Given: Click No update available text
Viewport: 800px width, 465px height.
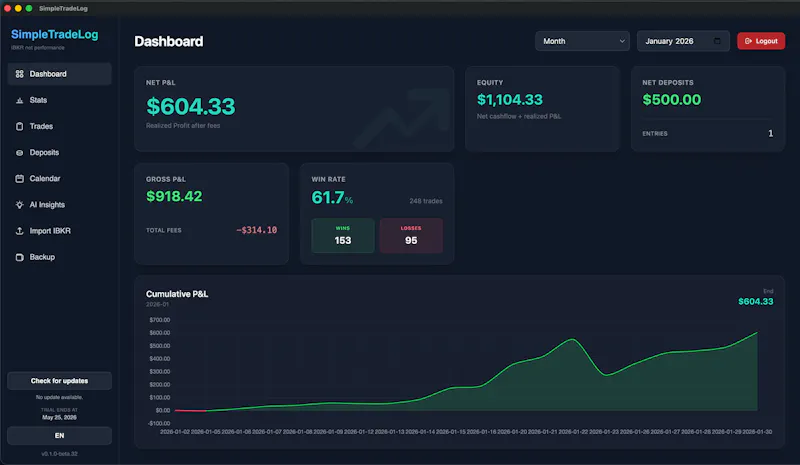Looking at the screenshot, I should pyautogui.click(x=59, y=397).
